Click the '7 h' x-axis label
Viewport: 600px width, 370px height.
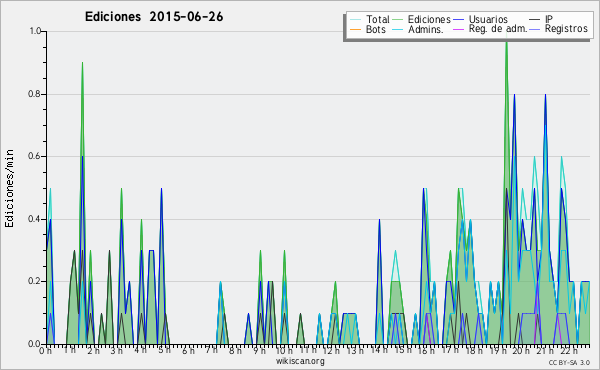point(212,350)
